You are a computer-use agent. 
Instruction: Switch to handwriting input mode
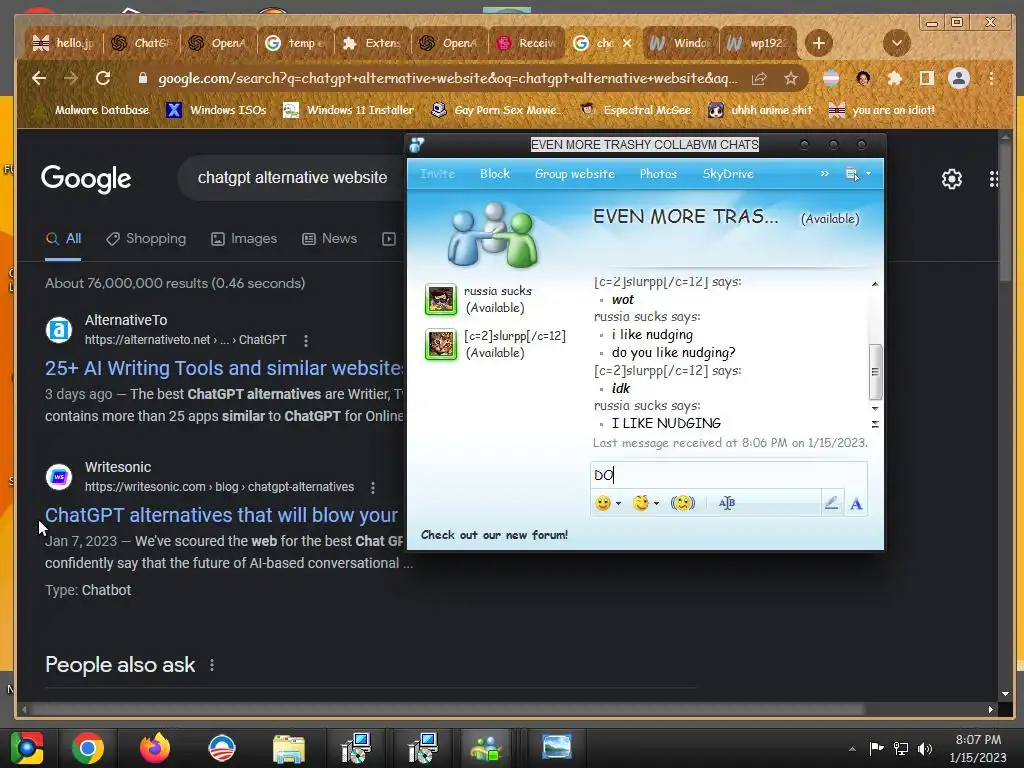click(x=831, y=503)
